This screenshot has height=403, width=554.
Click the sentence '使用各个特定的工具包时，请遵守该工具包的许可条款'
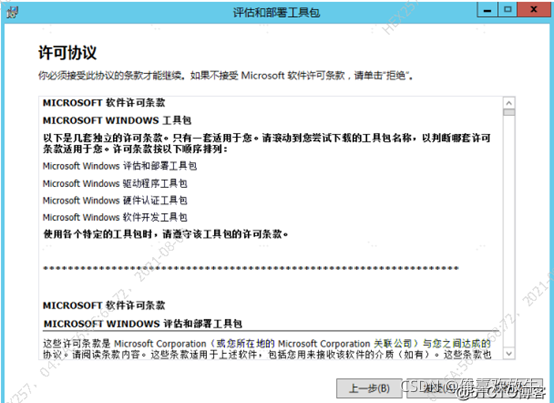(x=165, y=234)
